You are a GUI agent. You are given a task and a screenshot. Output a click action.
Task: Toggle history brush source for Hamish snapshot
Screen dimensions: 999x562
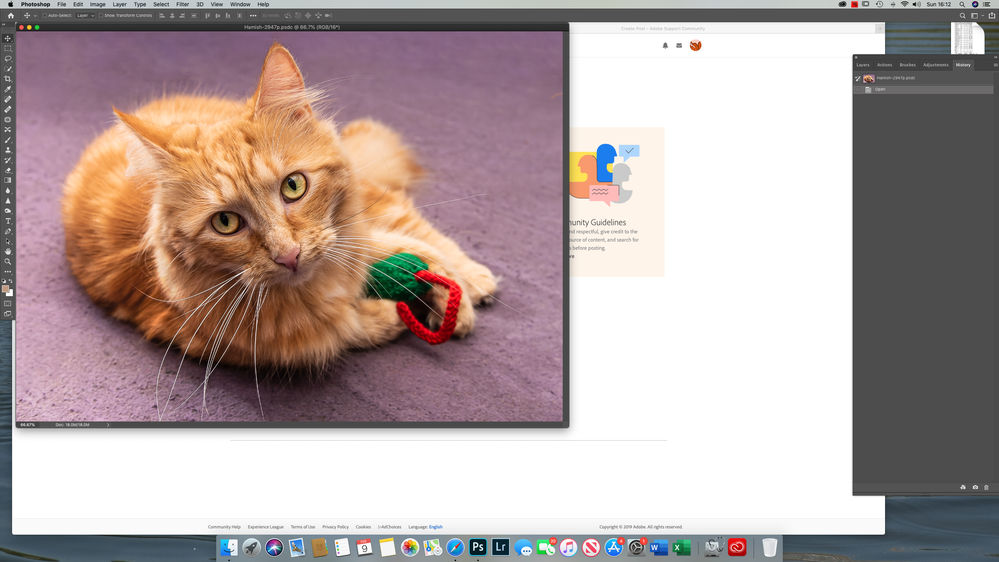858,78
